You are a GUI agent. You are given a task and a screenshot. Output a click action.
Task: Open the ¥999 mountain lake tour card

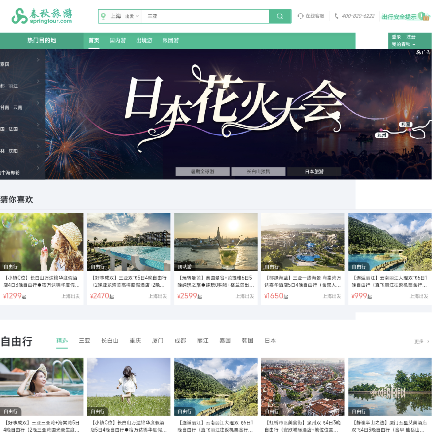pos(390,259)
